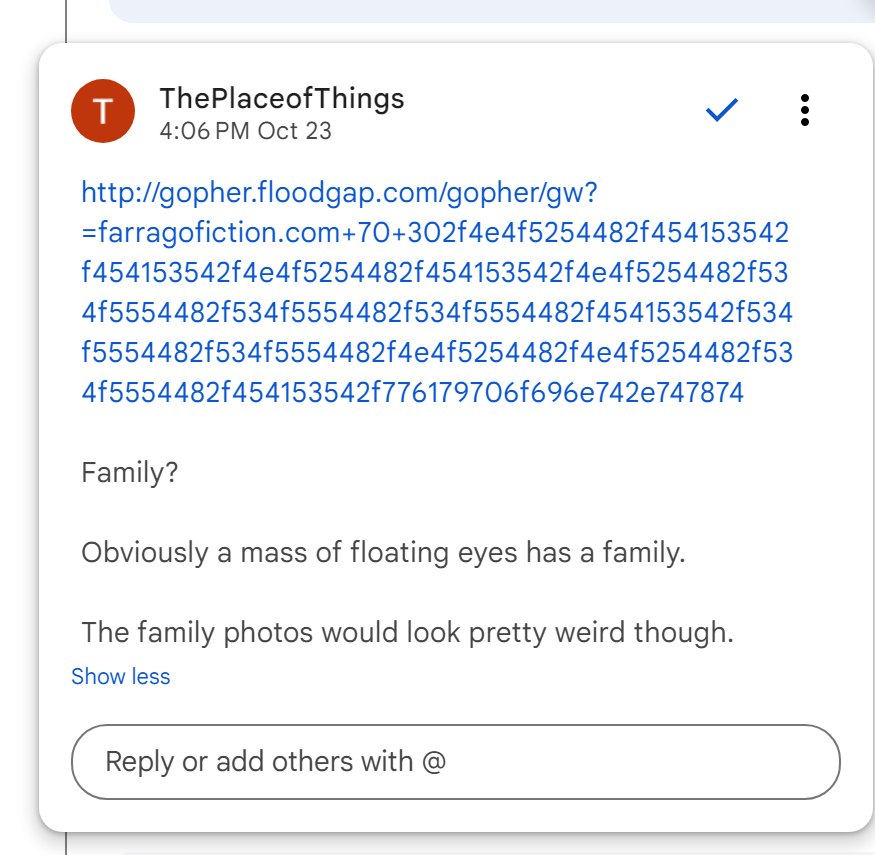The height and width of the screenshot is (855, 875).
Task: Click the 4:06 PM Oct 23 timestamp
Action: [x=245, y=131]
